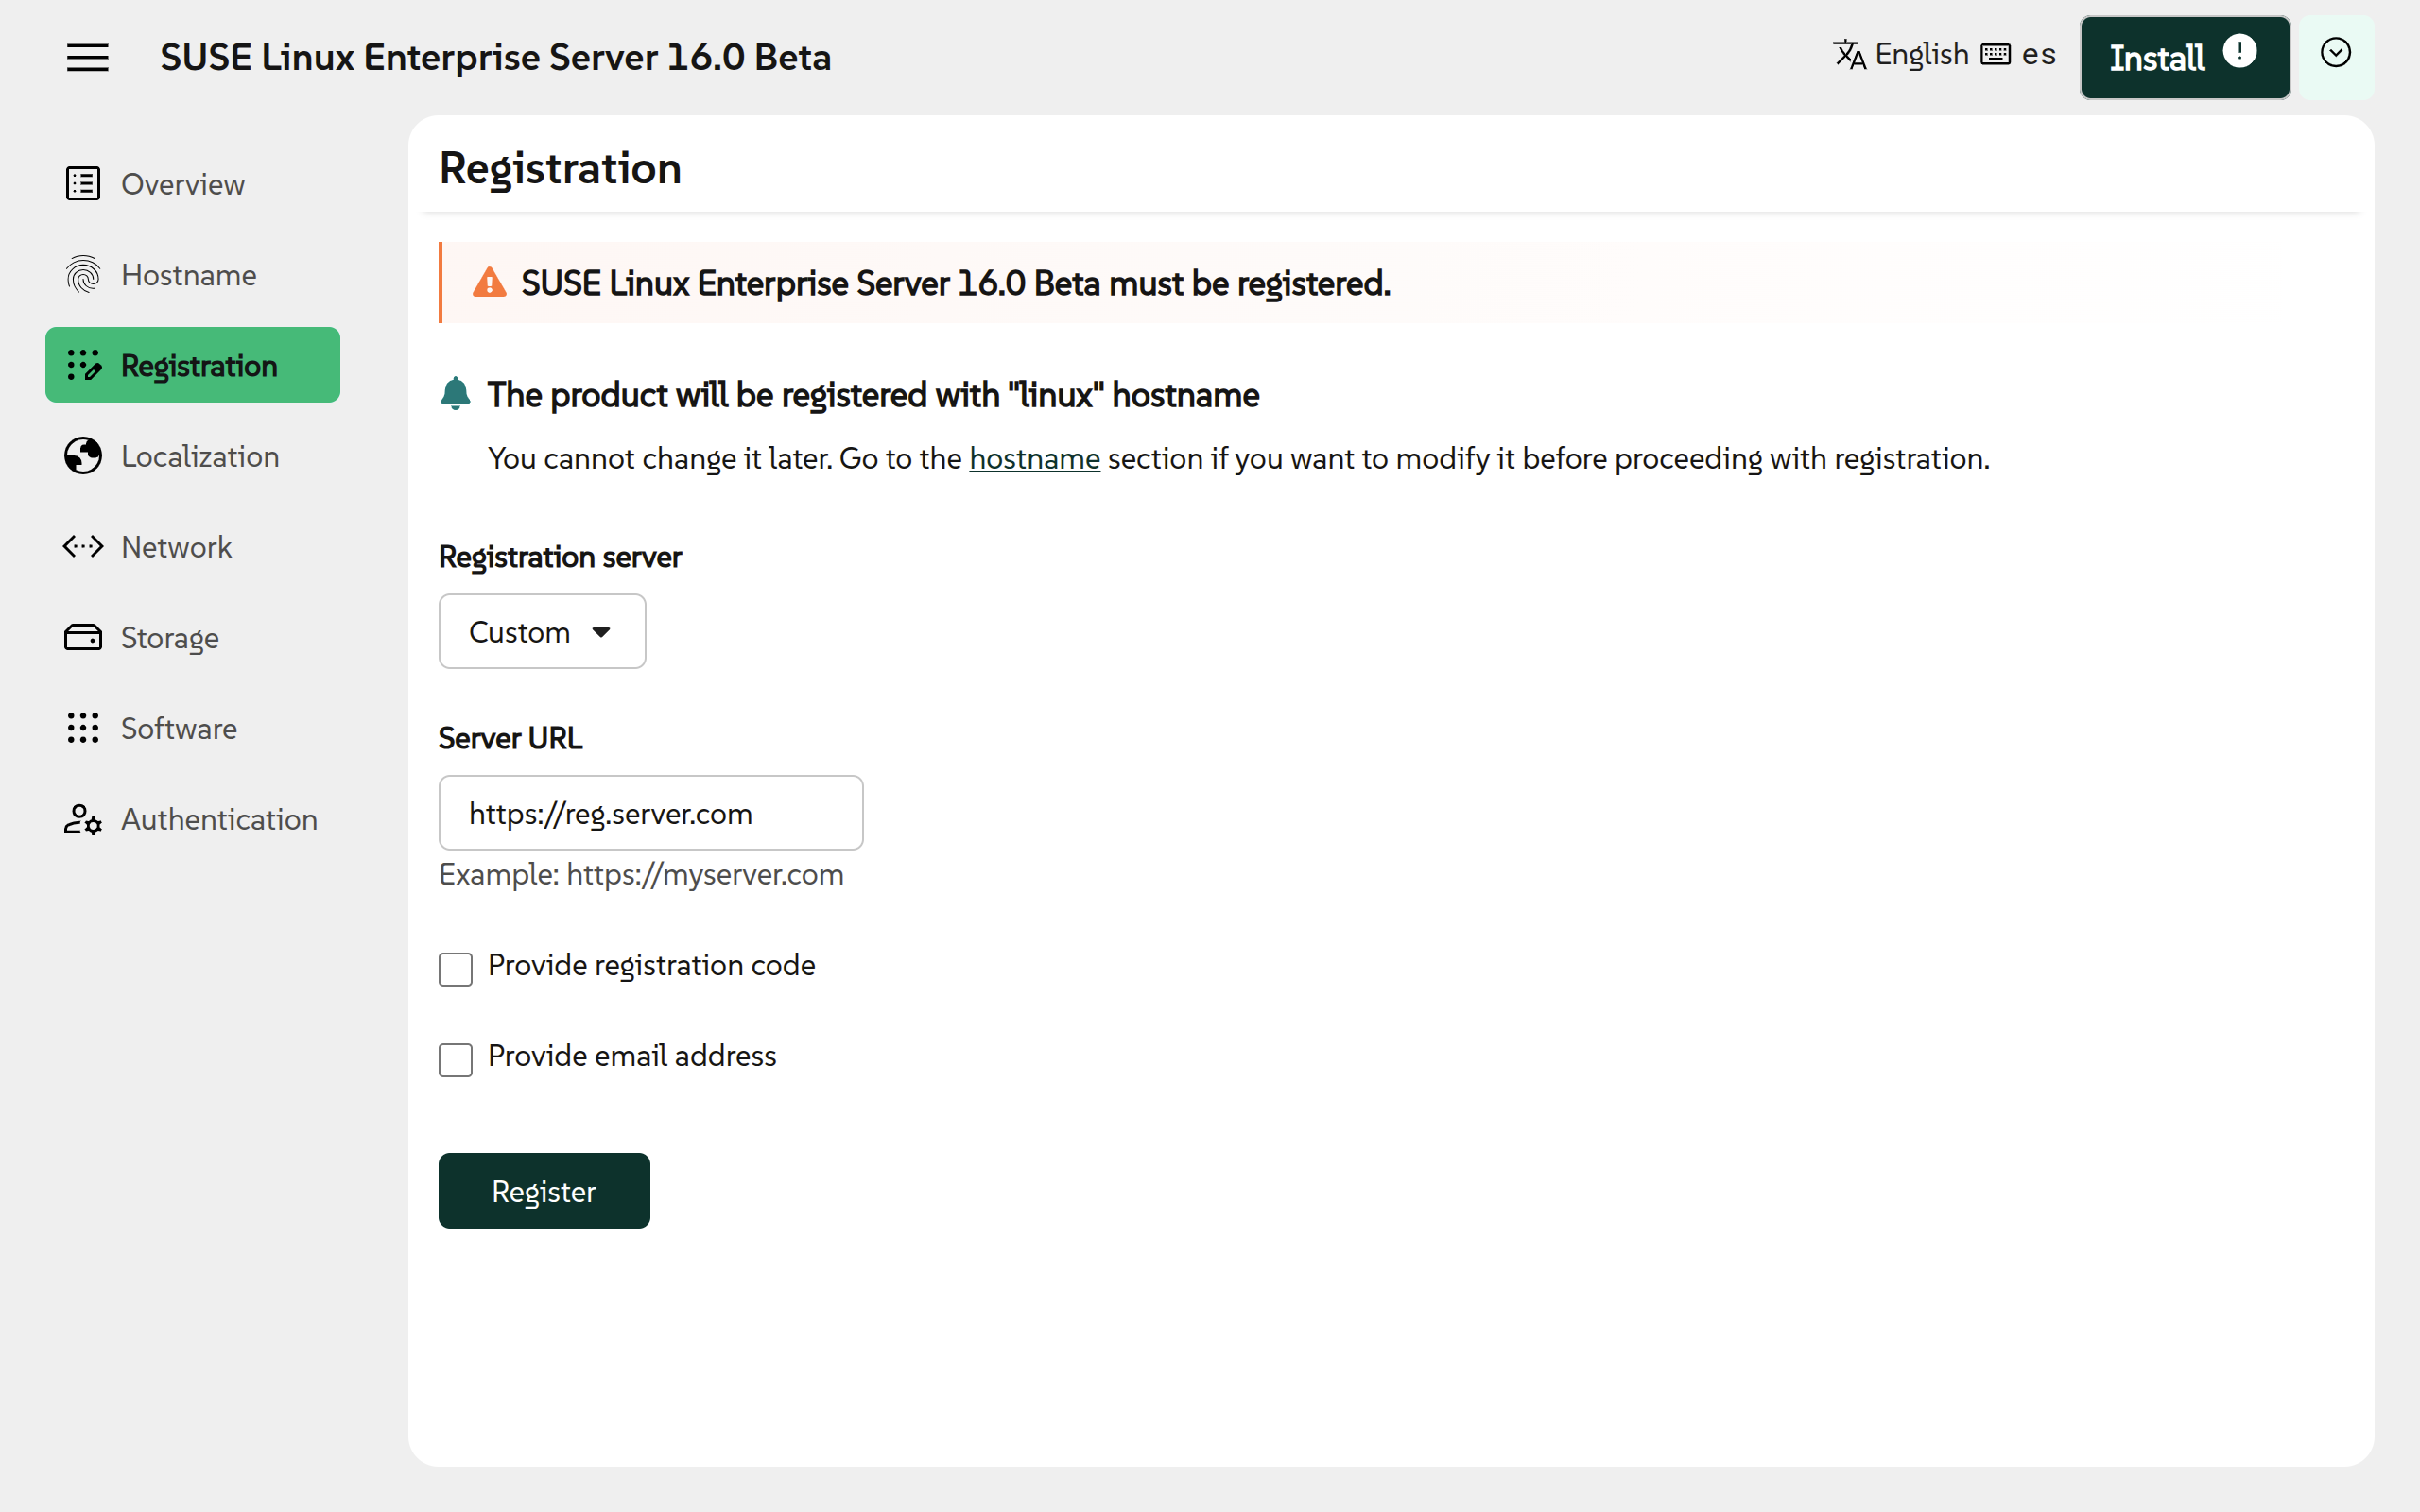Viewport: 2420px width, 1512px height.
Task: Click the SUSE Linux Enterprise Server title
Action: [495, 57]
